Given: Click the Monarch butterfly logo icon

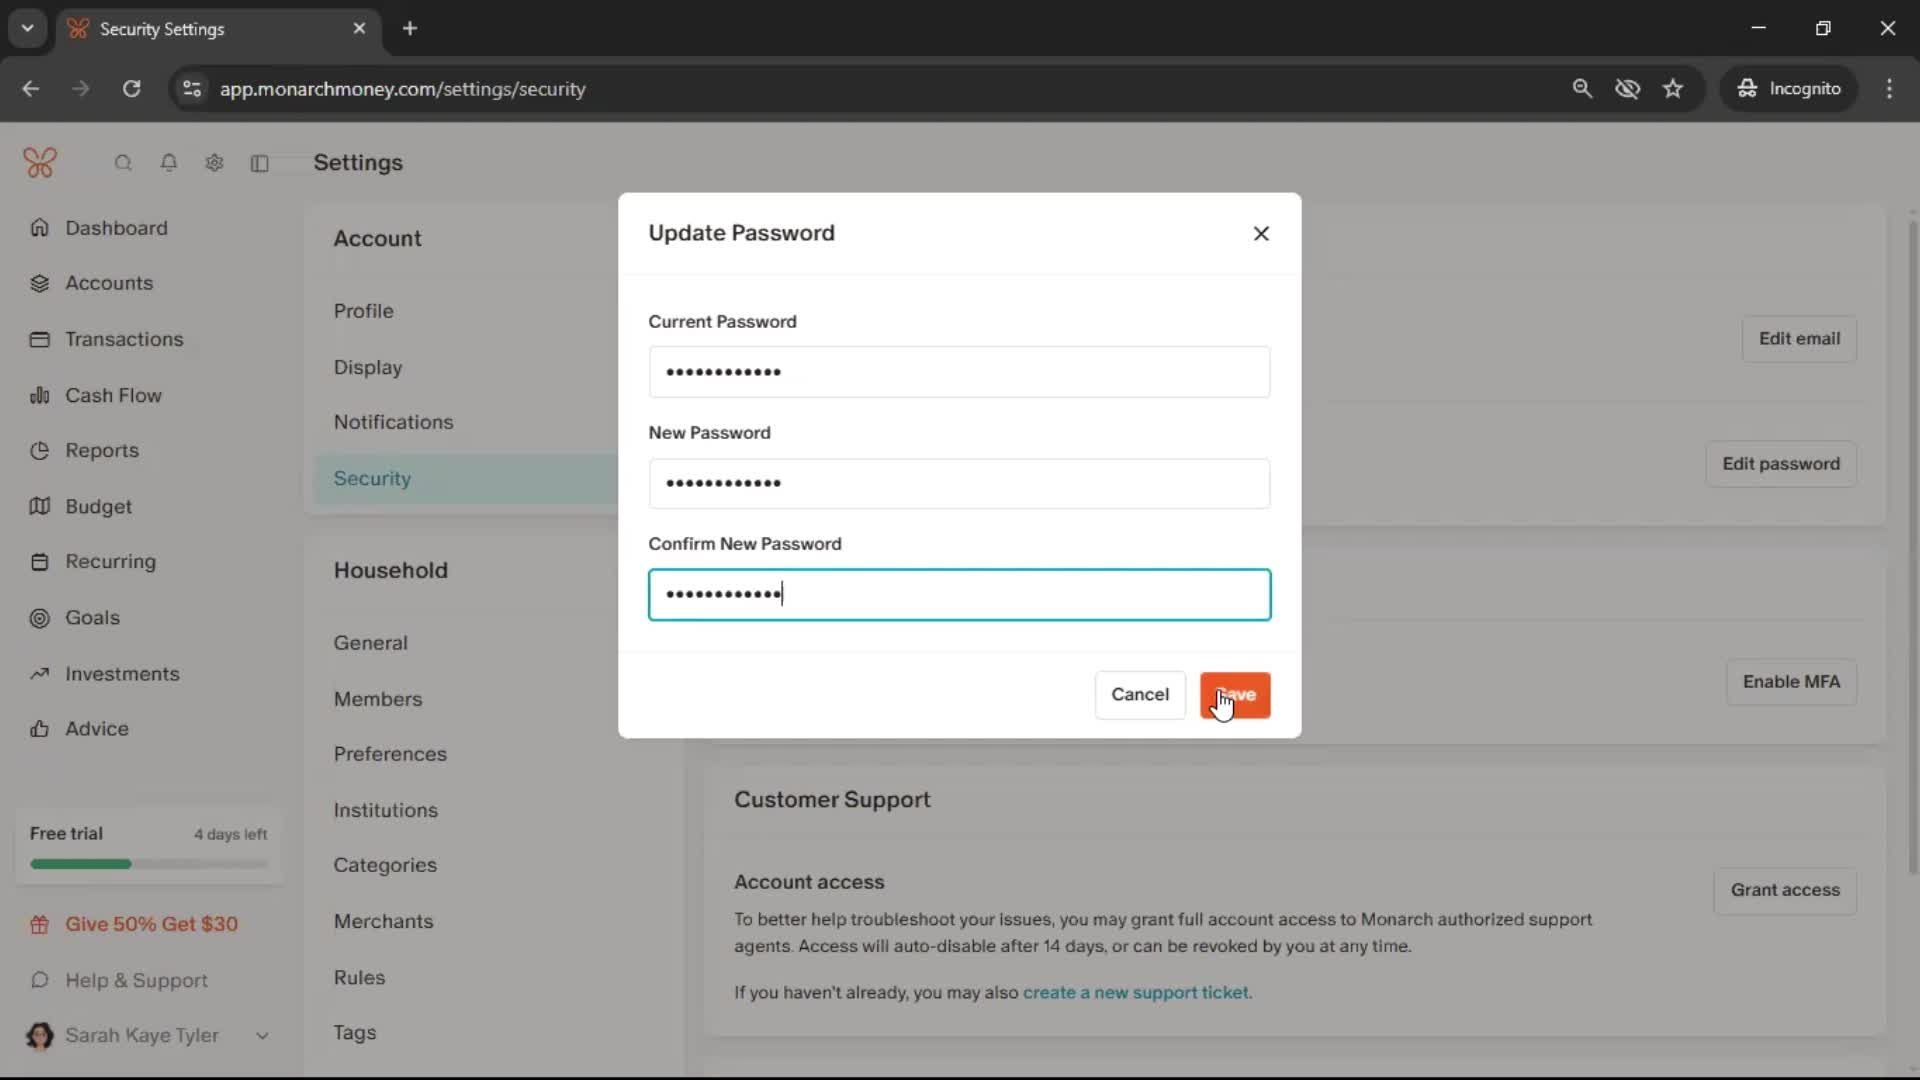Looking at the screenshot, I should [40, 162].
